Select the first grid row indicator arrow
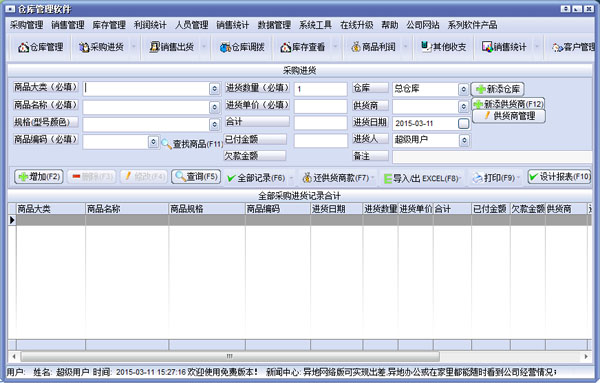 pos(12,220)
